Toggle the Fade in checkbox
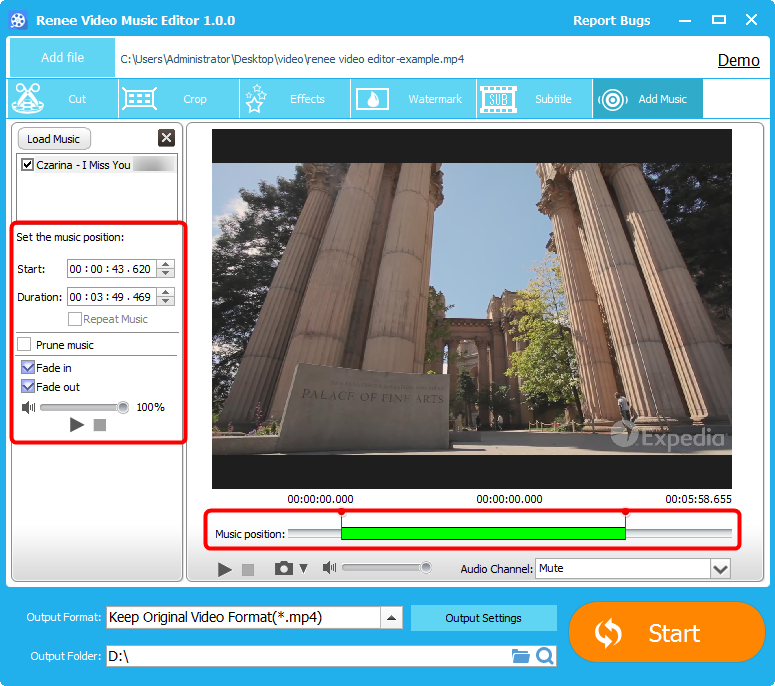Viewport: 775px width, 686px height. click(28, 368)
